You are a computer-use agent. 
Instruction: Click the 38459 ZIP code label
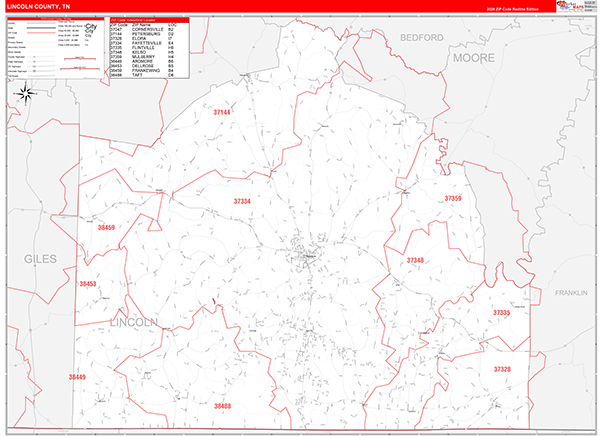(x=106, y=228)
